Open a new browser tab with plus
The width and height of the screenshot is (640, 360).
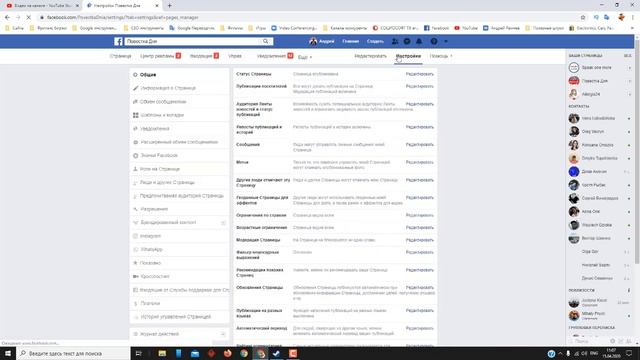pyautogui.click(x=169, y=6)
